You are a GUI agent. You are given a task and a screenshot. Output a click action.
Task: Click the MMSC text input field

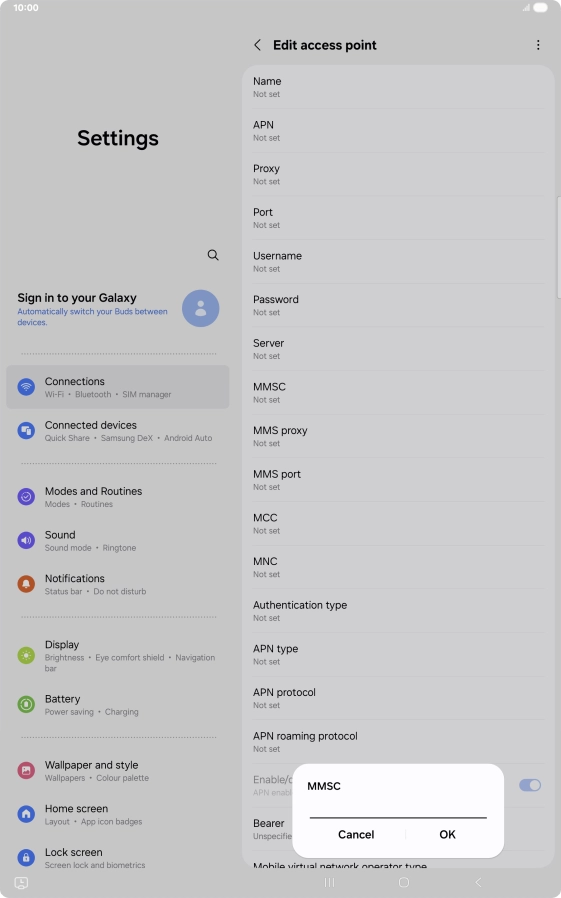pyautogui.click(x=398, y=809)
